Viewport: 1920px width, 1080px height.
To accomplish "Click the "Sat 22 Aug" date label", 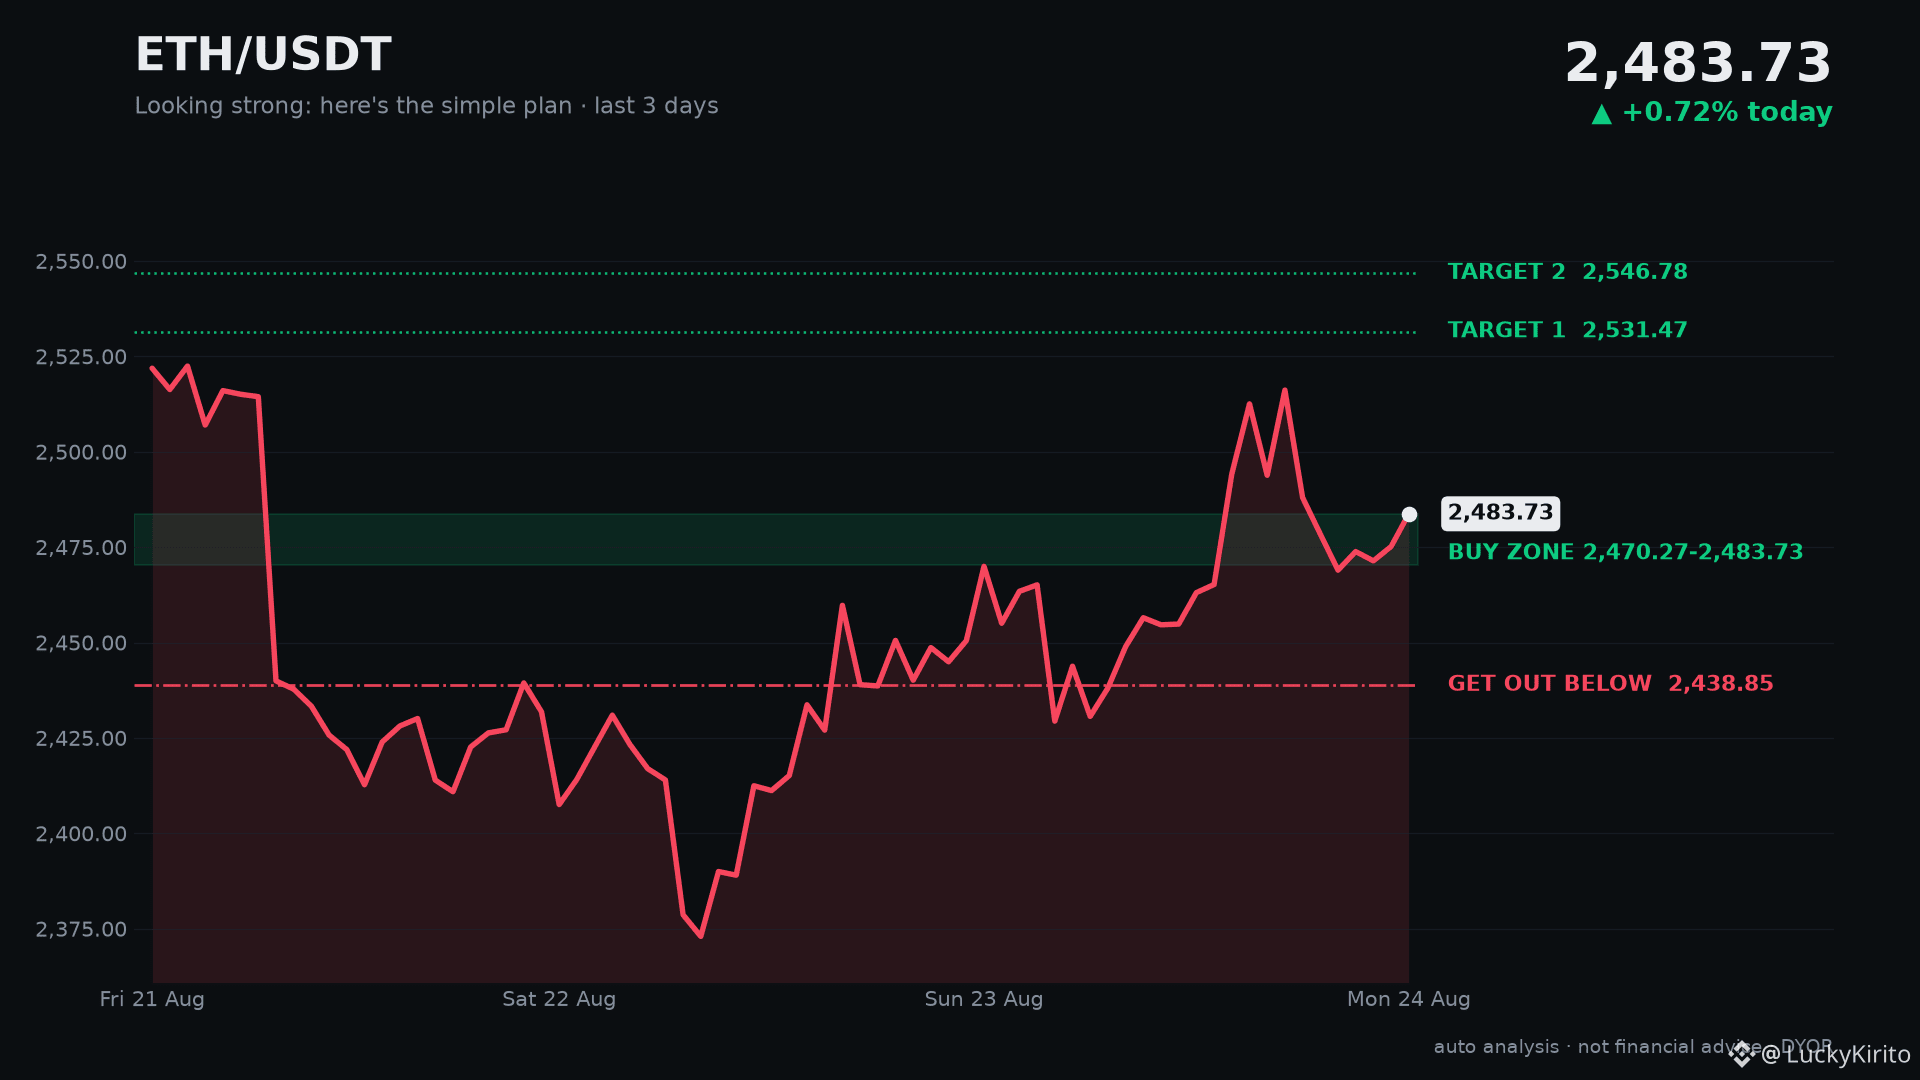I will tap(559, 999).
